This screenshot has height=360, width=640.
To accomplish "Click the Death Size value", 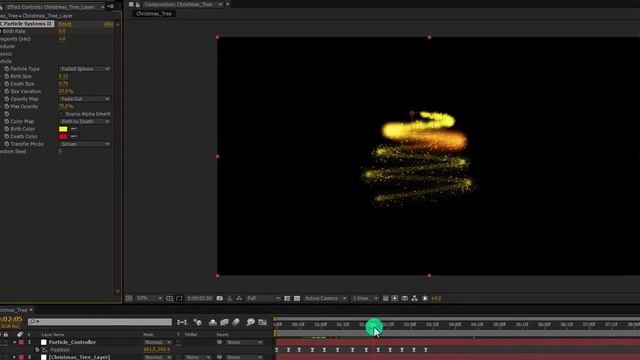I will point(63,84).
